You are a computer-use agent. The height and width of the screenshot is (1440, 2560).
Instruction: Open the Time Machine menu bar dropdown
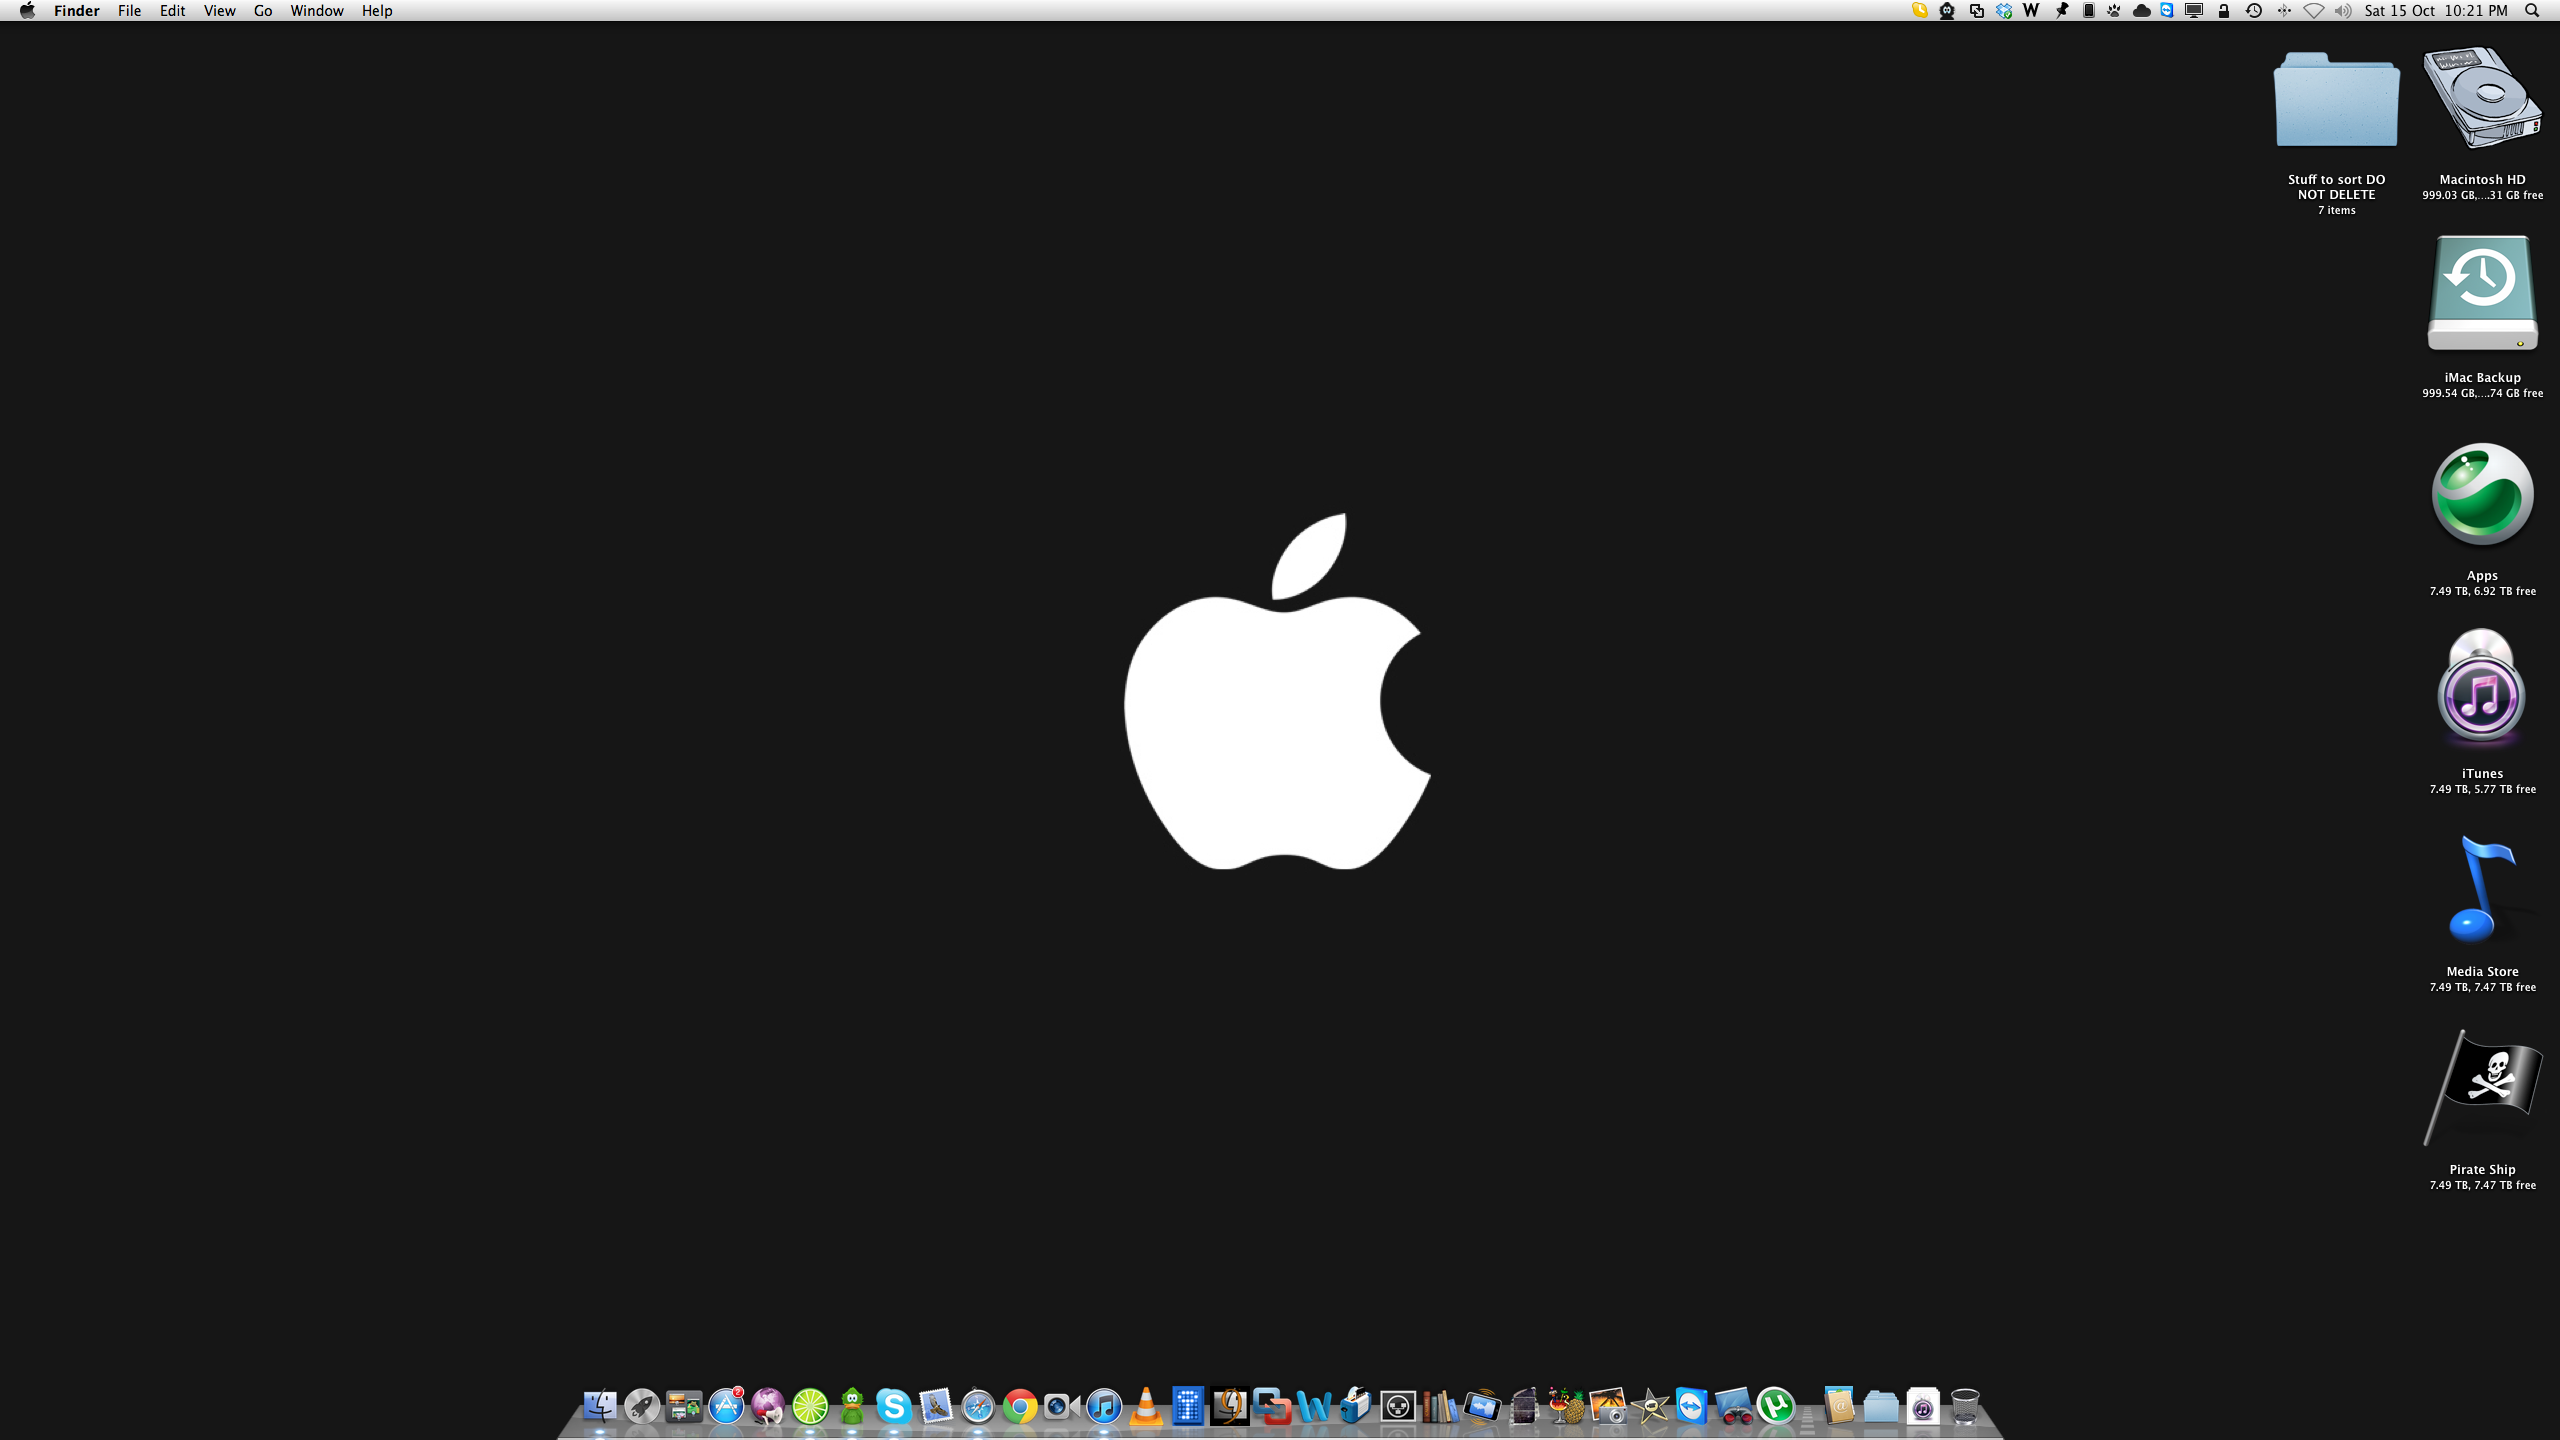click(2254, 11)
